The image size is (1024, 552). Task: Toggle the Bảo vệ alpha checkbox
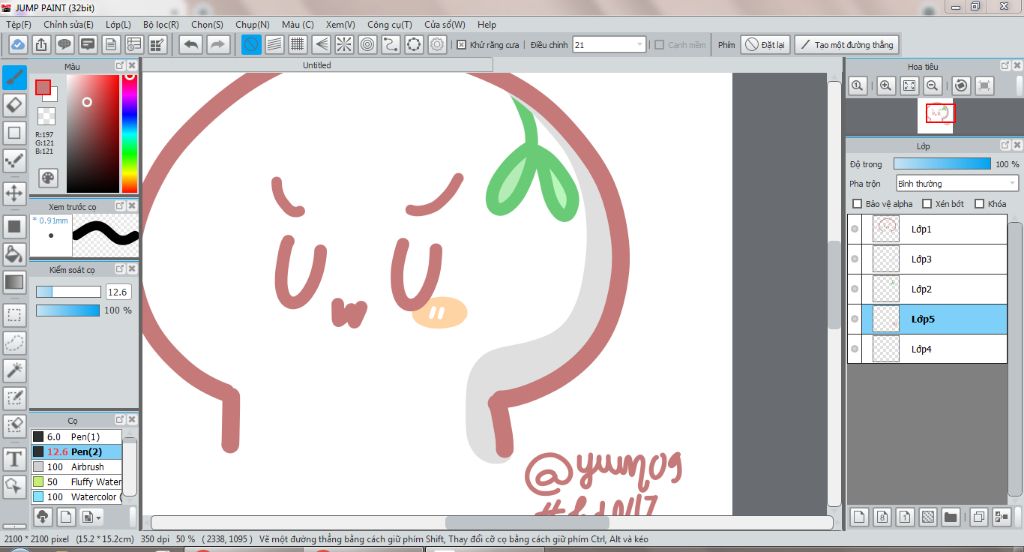[857, 204]
